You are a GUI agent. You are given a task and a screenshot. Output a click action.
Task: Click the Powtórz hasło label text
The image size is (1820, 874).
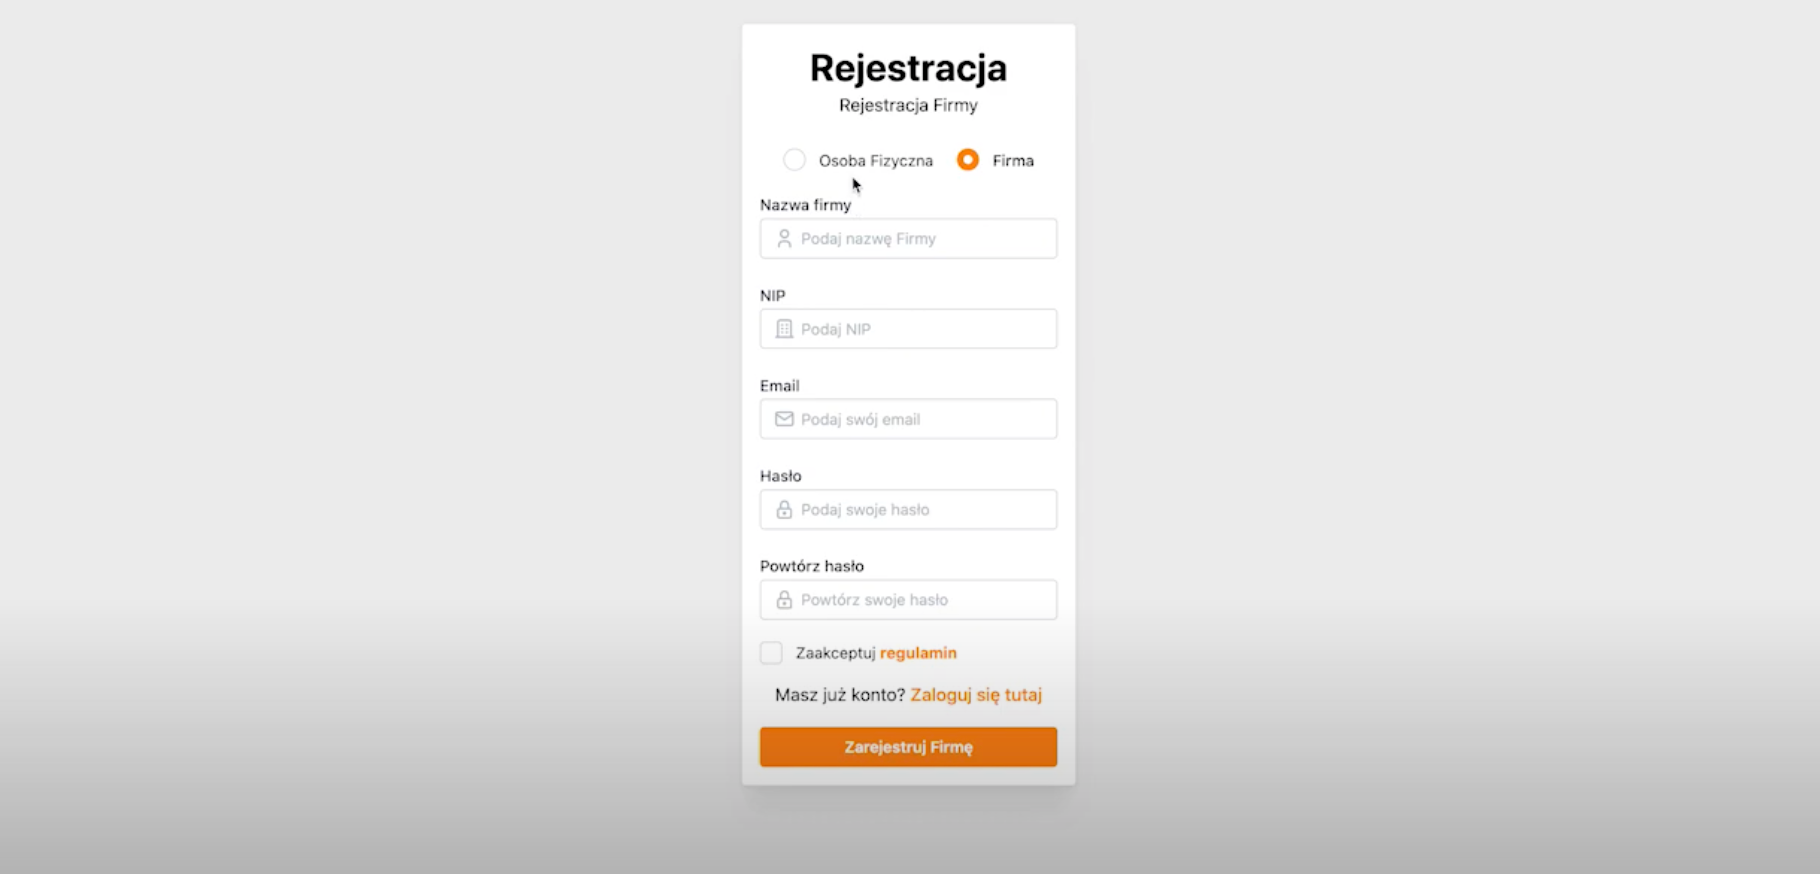812,566
